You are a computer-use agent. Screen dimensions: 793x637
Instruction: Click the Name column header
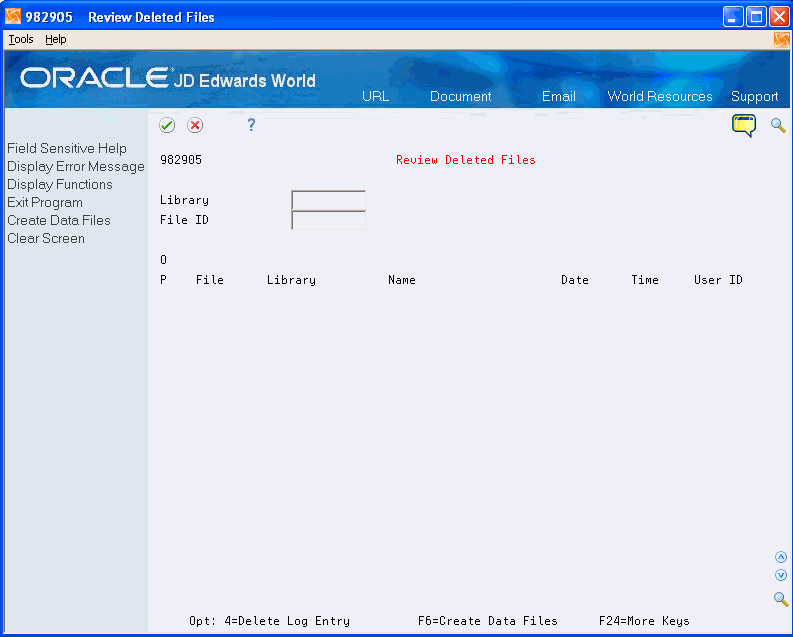click(402, 280)
